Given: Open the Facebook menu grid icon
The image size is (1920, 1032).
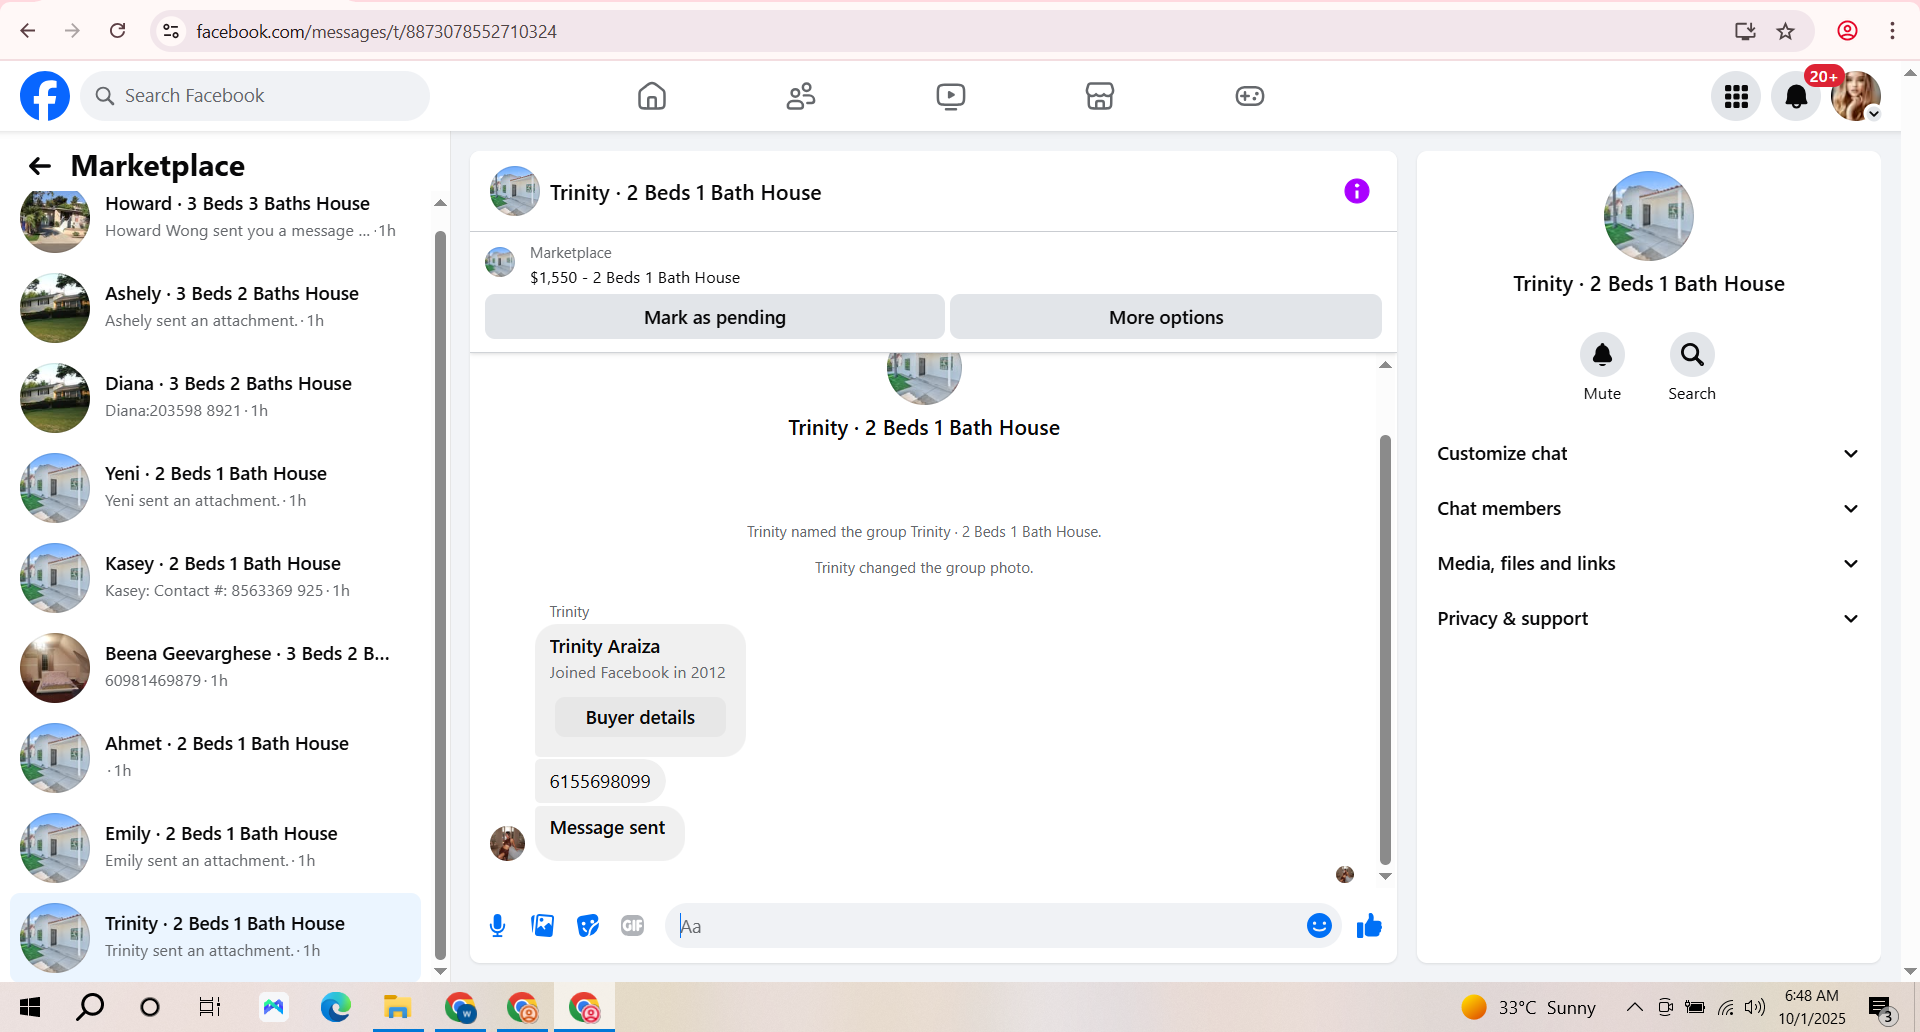Looking at the screenshot, I should click(1736, 96).
